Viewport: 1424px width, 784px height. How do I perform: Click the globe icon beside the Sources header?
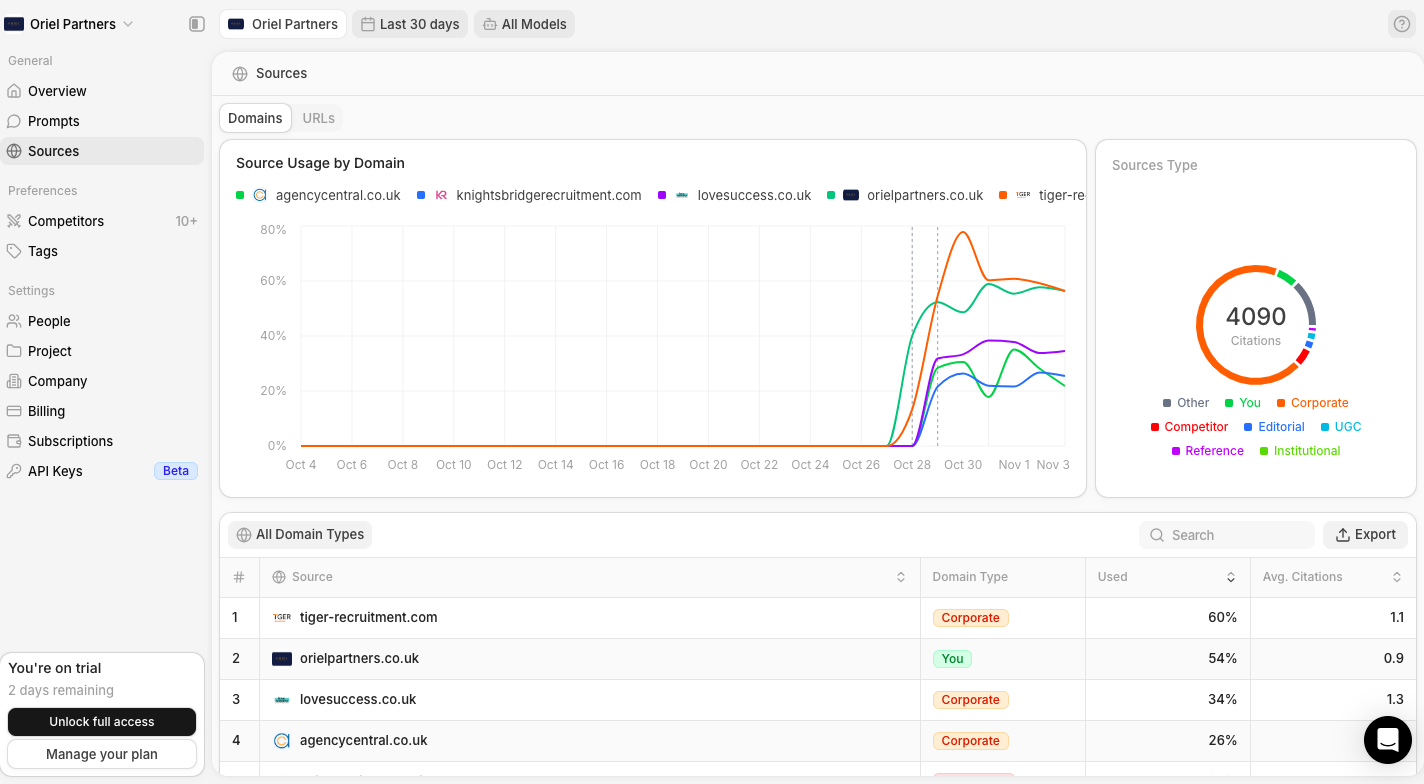pyautogui.click(x=238, y=73)
